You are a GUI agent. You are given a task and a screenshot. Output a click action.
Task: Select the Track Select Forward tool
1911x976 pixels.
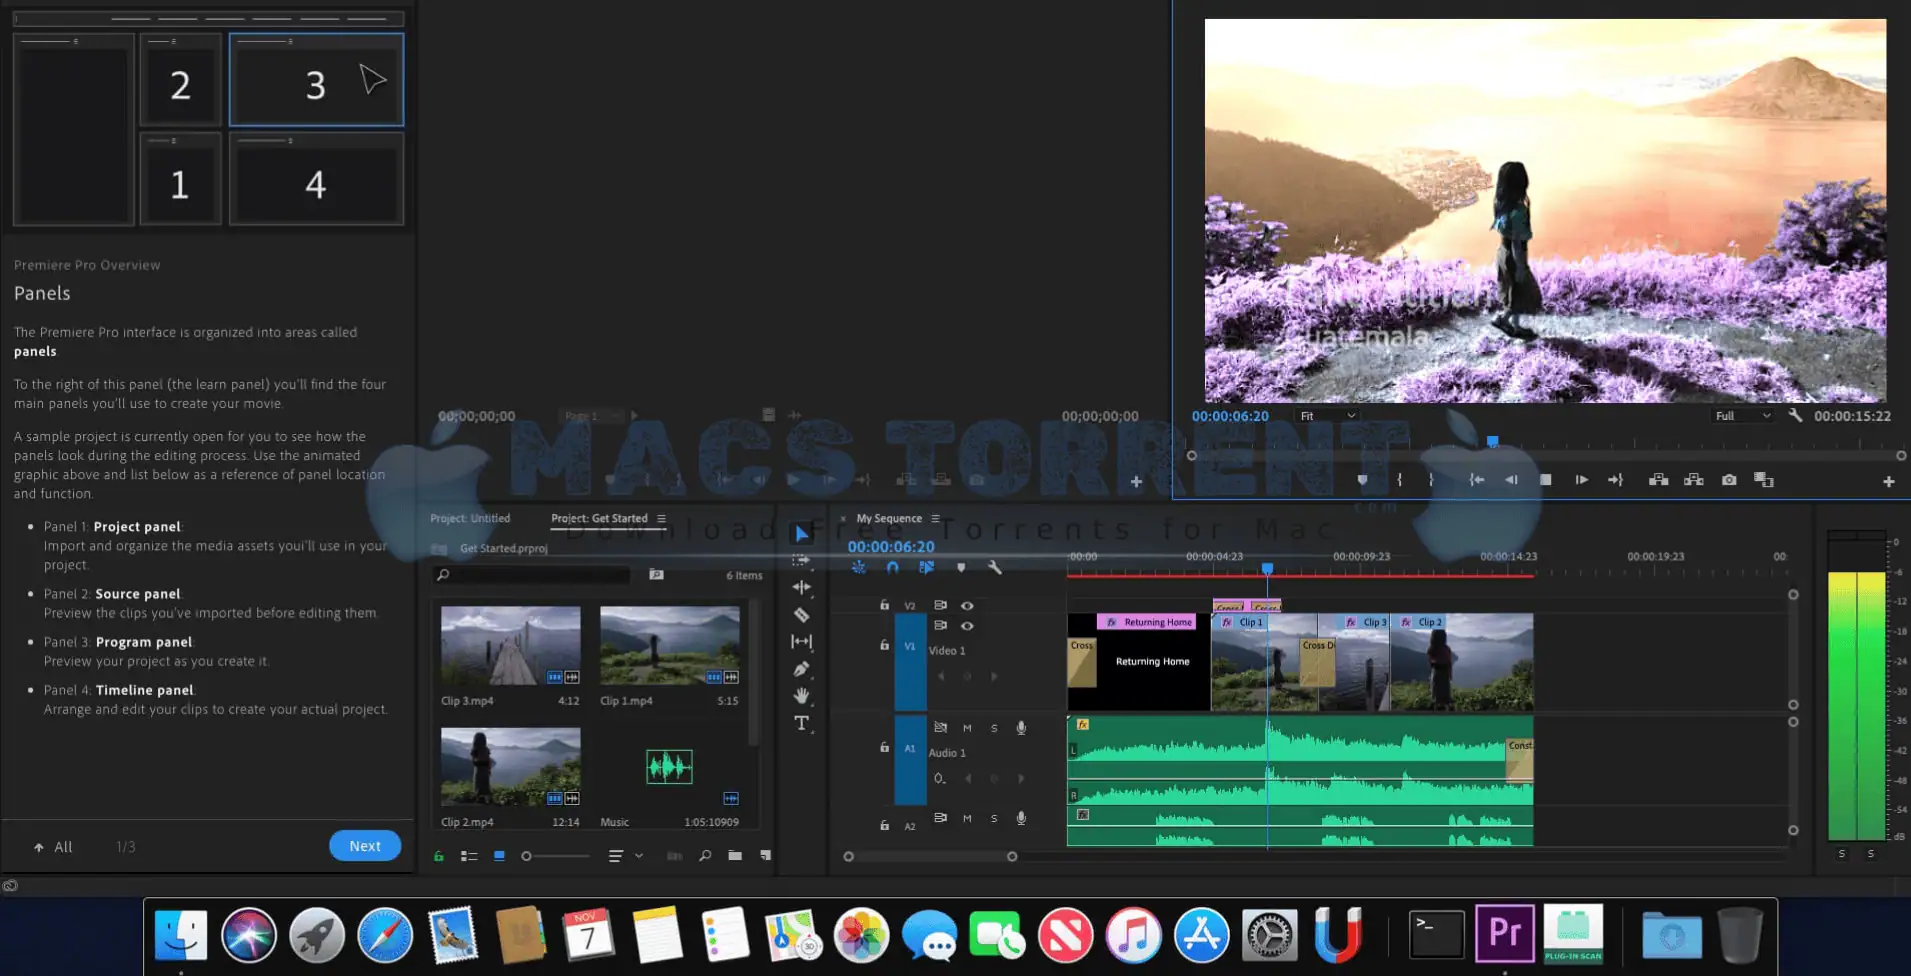[x=801, y=560]
